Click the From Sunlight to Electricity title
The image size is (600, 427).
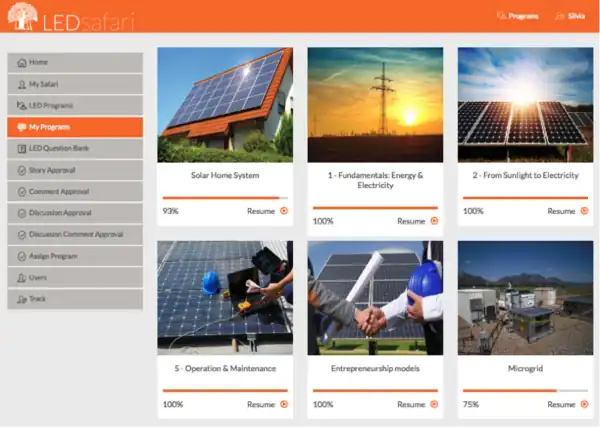tap(525, 175)
